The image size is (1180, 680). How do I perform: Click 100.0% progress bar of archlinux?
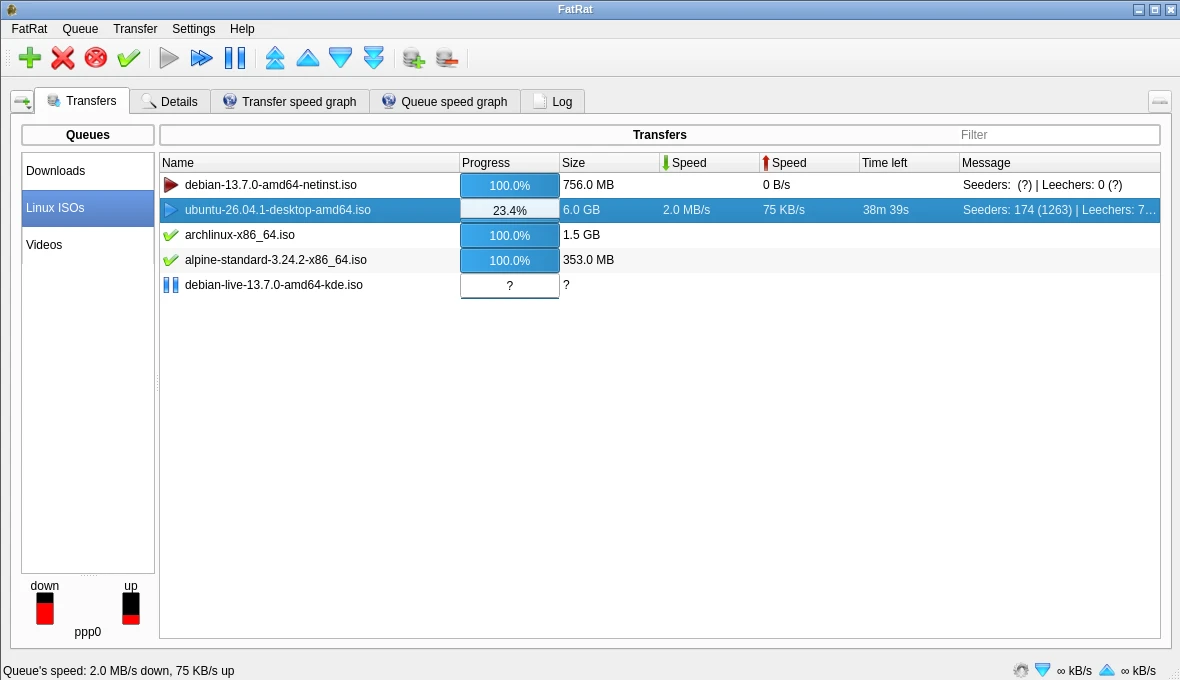coord(509,235)
